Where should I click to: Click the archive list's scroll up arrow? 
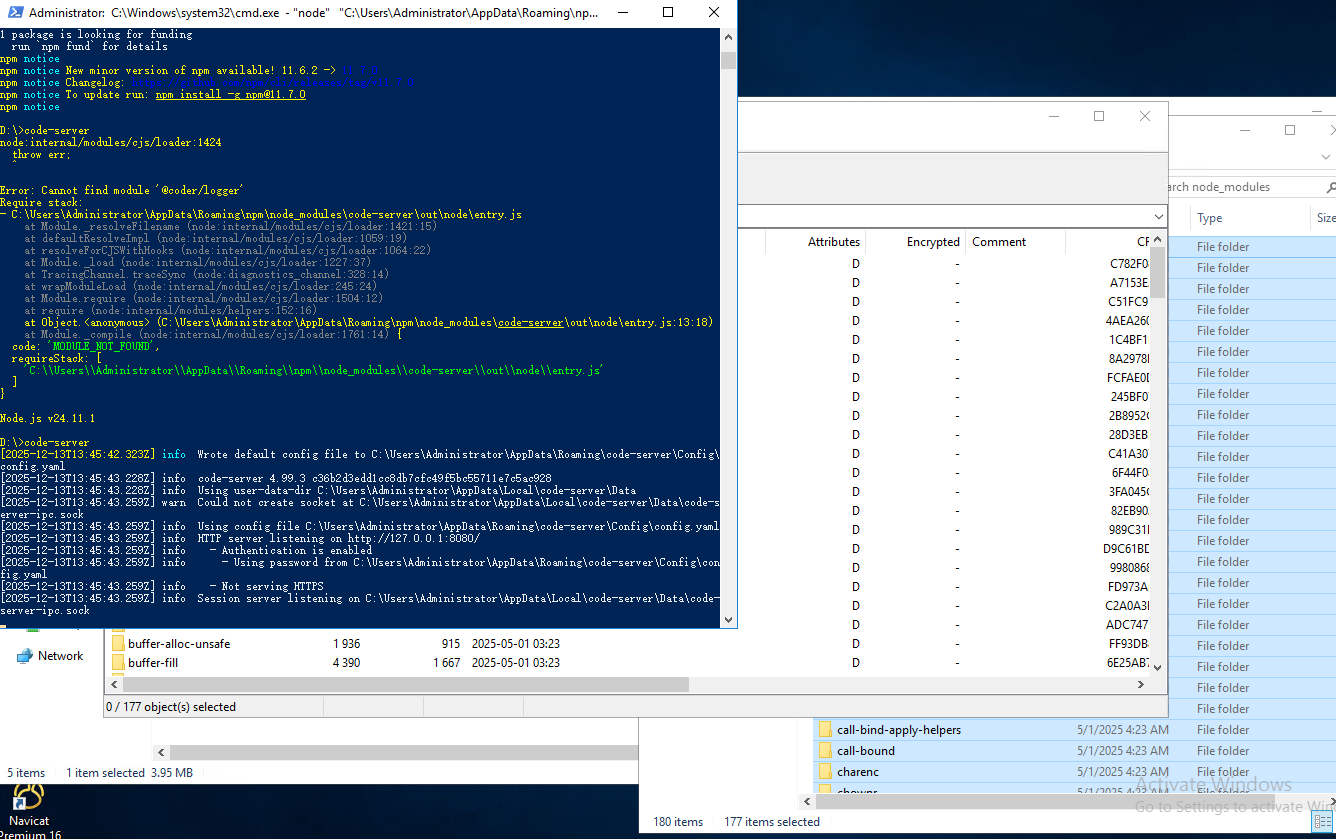(x=1158, y=238)
